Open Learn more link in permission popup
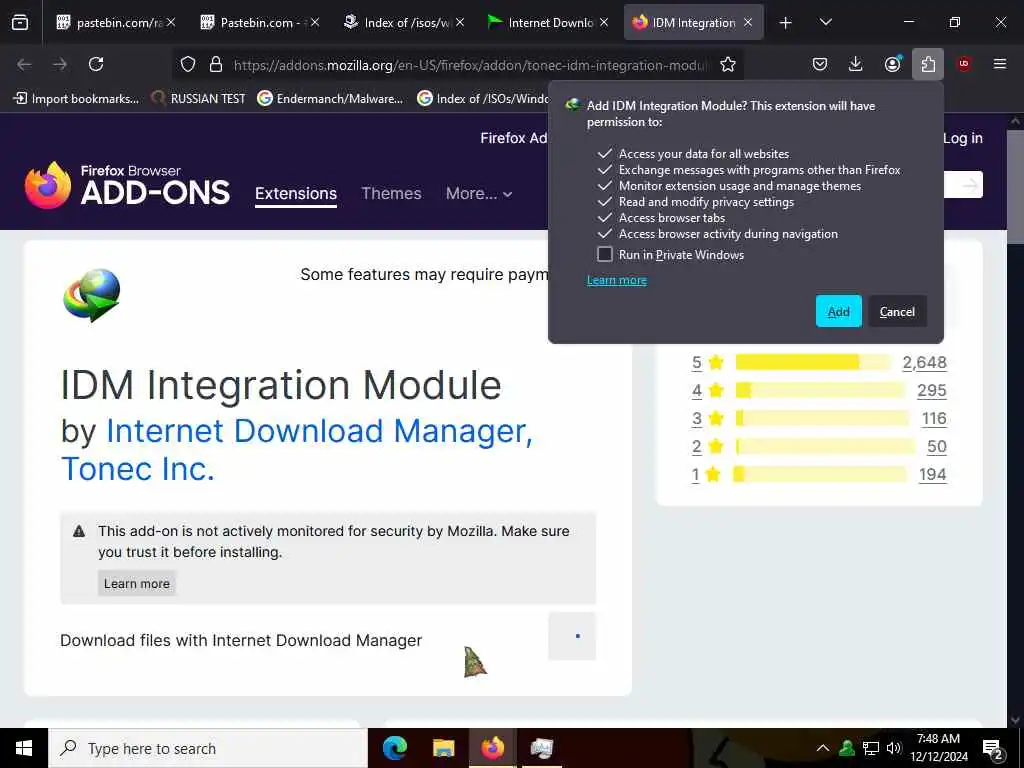1024x768 pixels. (616, 280)
